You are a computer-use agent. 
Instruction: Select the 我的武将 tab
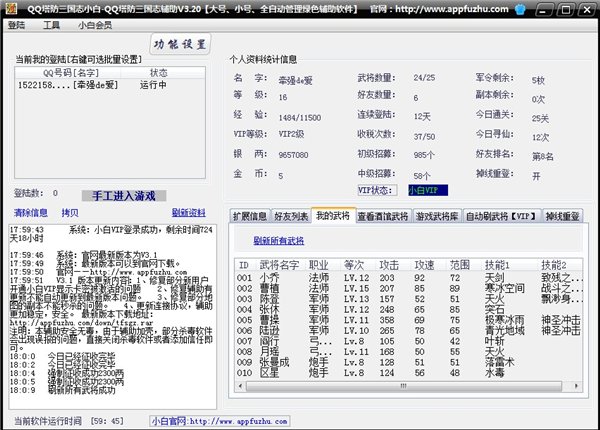tap(333, 215)
